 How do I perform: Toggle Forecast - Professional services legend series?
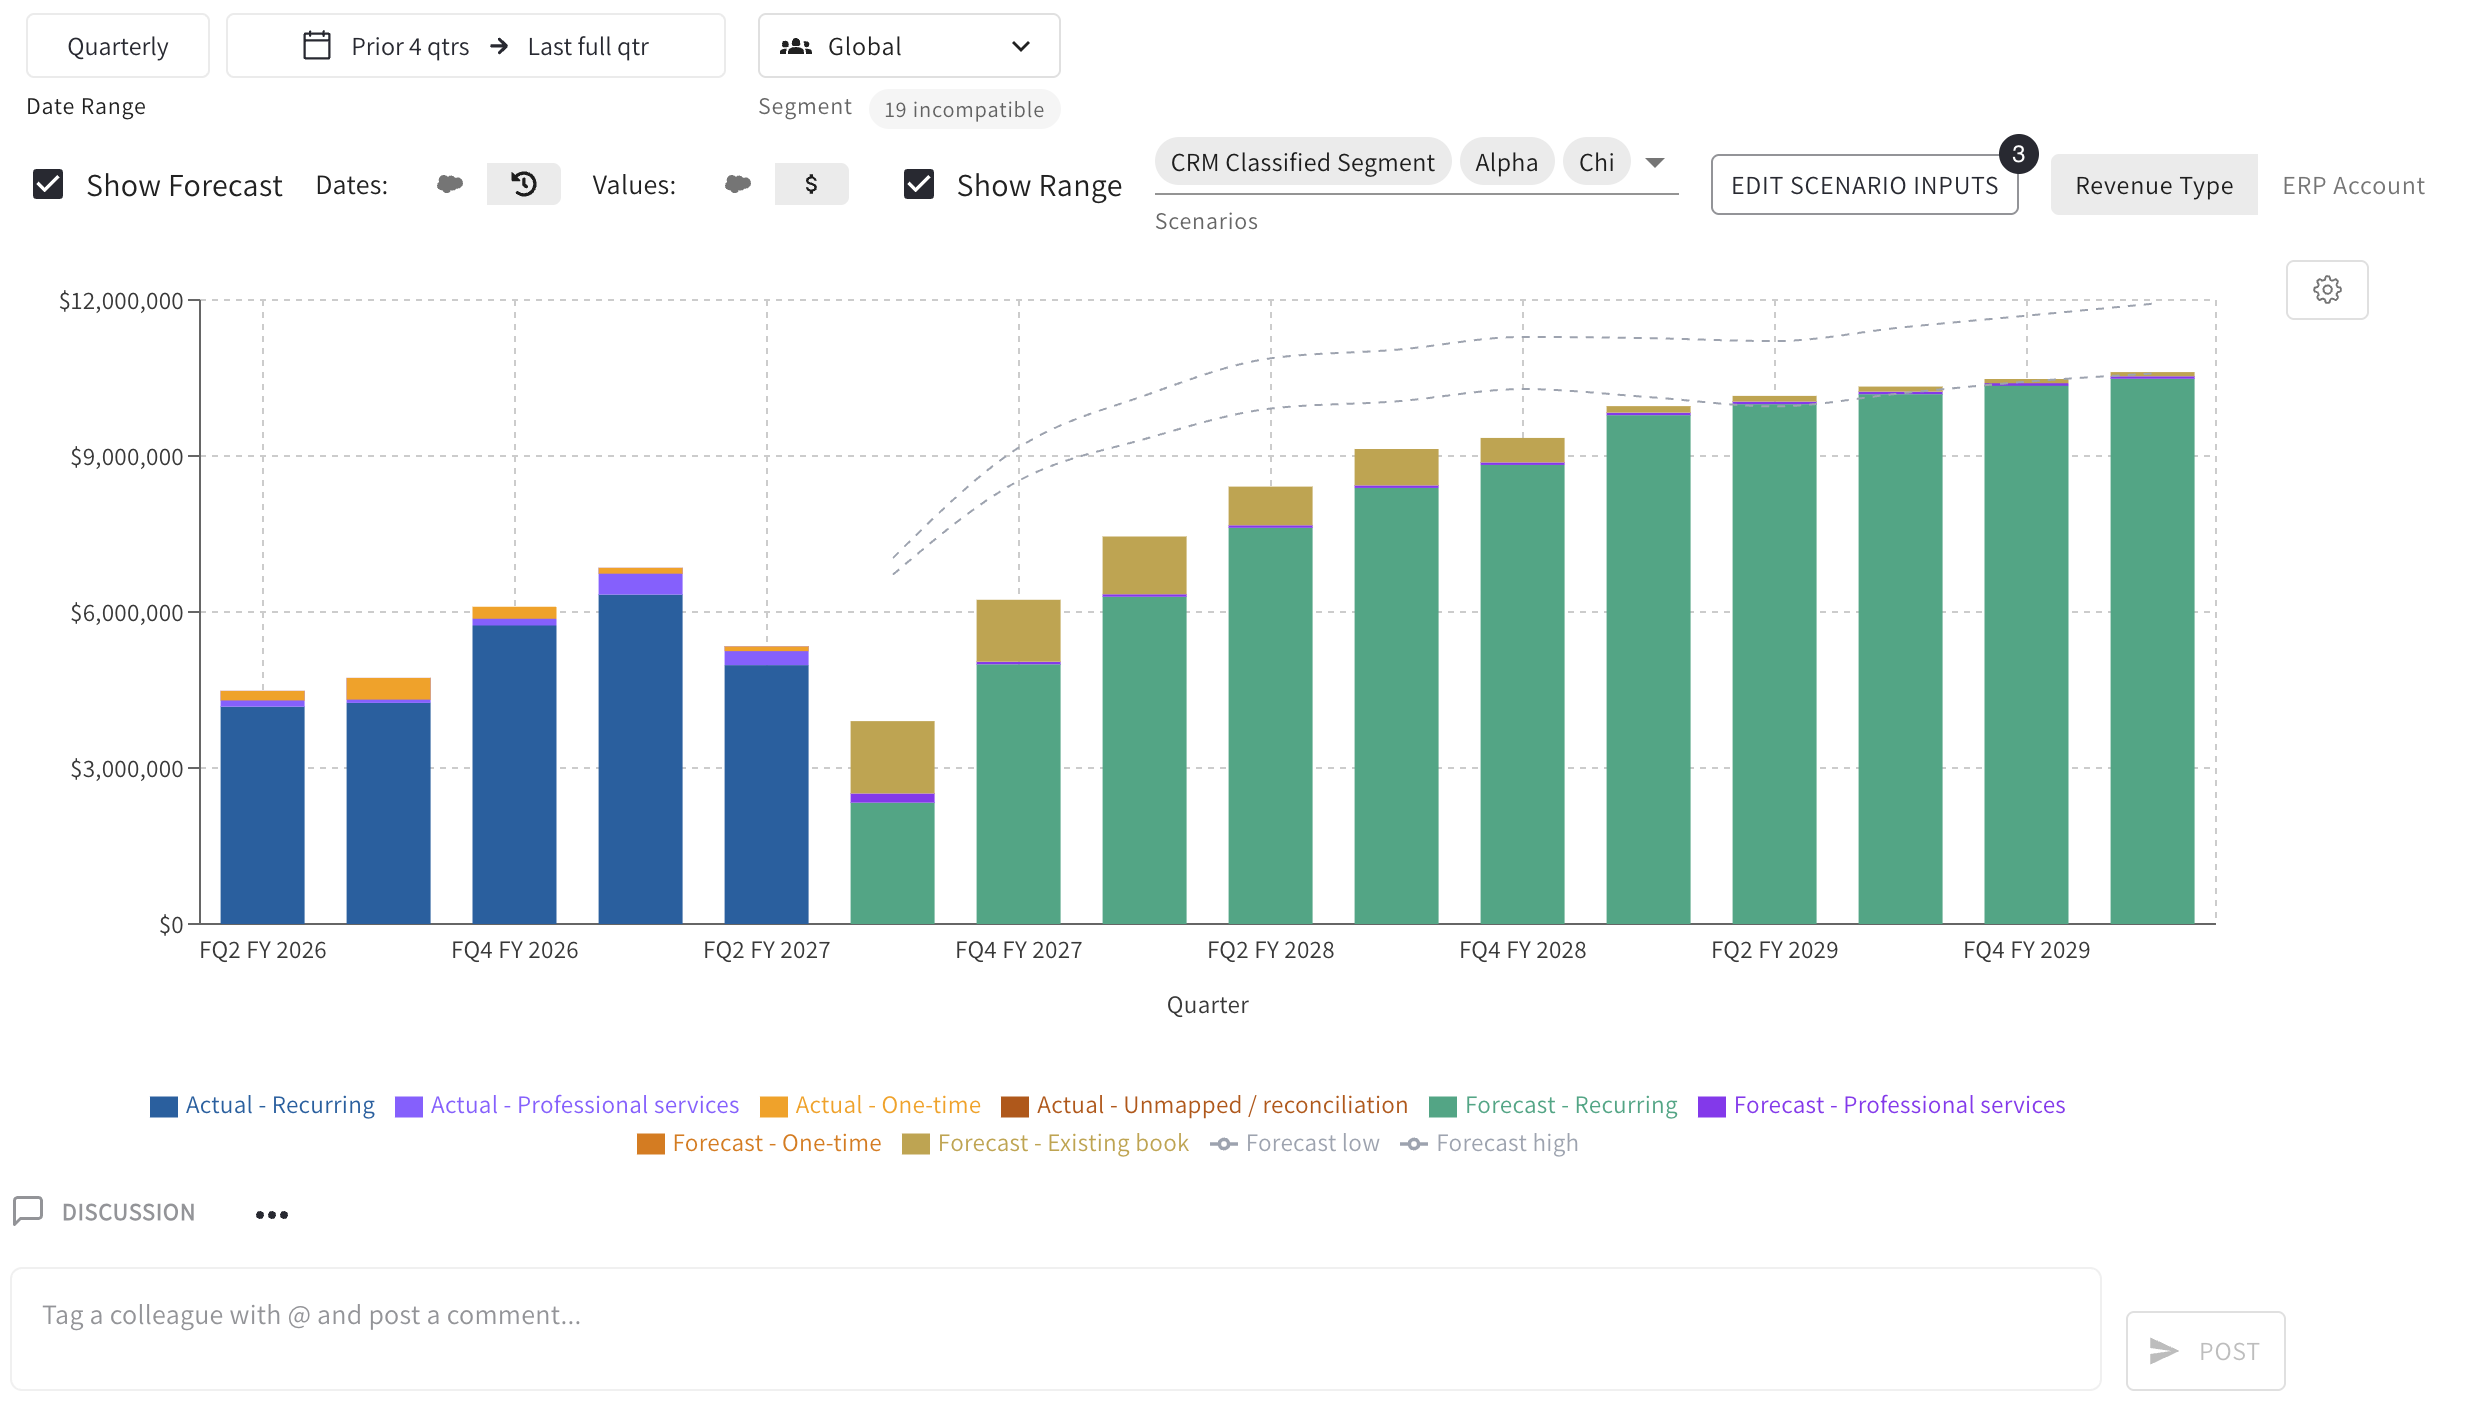coord(1881,1105)
